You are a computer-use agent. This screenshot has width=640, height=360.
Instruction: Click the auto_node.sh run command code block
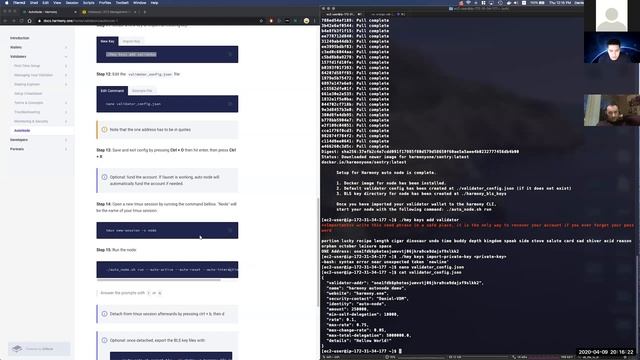coord(167,269)
